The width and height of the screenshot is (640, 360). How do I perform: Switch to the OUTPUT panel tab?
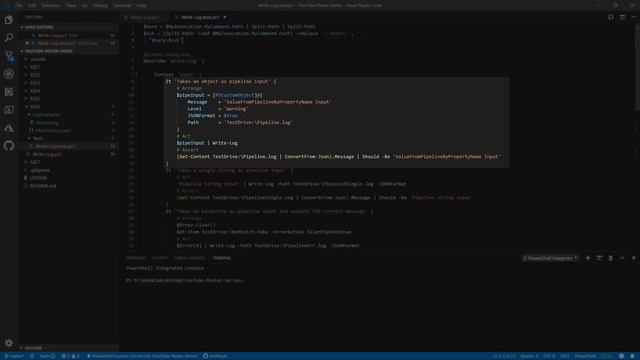pyautogui.click(x=160, y=258)
